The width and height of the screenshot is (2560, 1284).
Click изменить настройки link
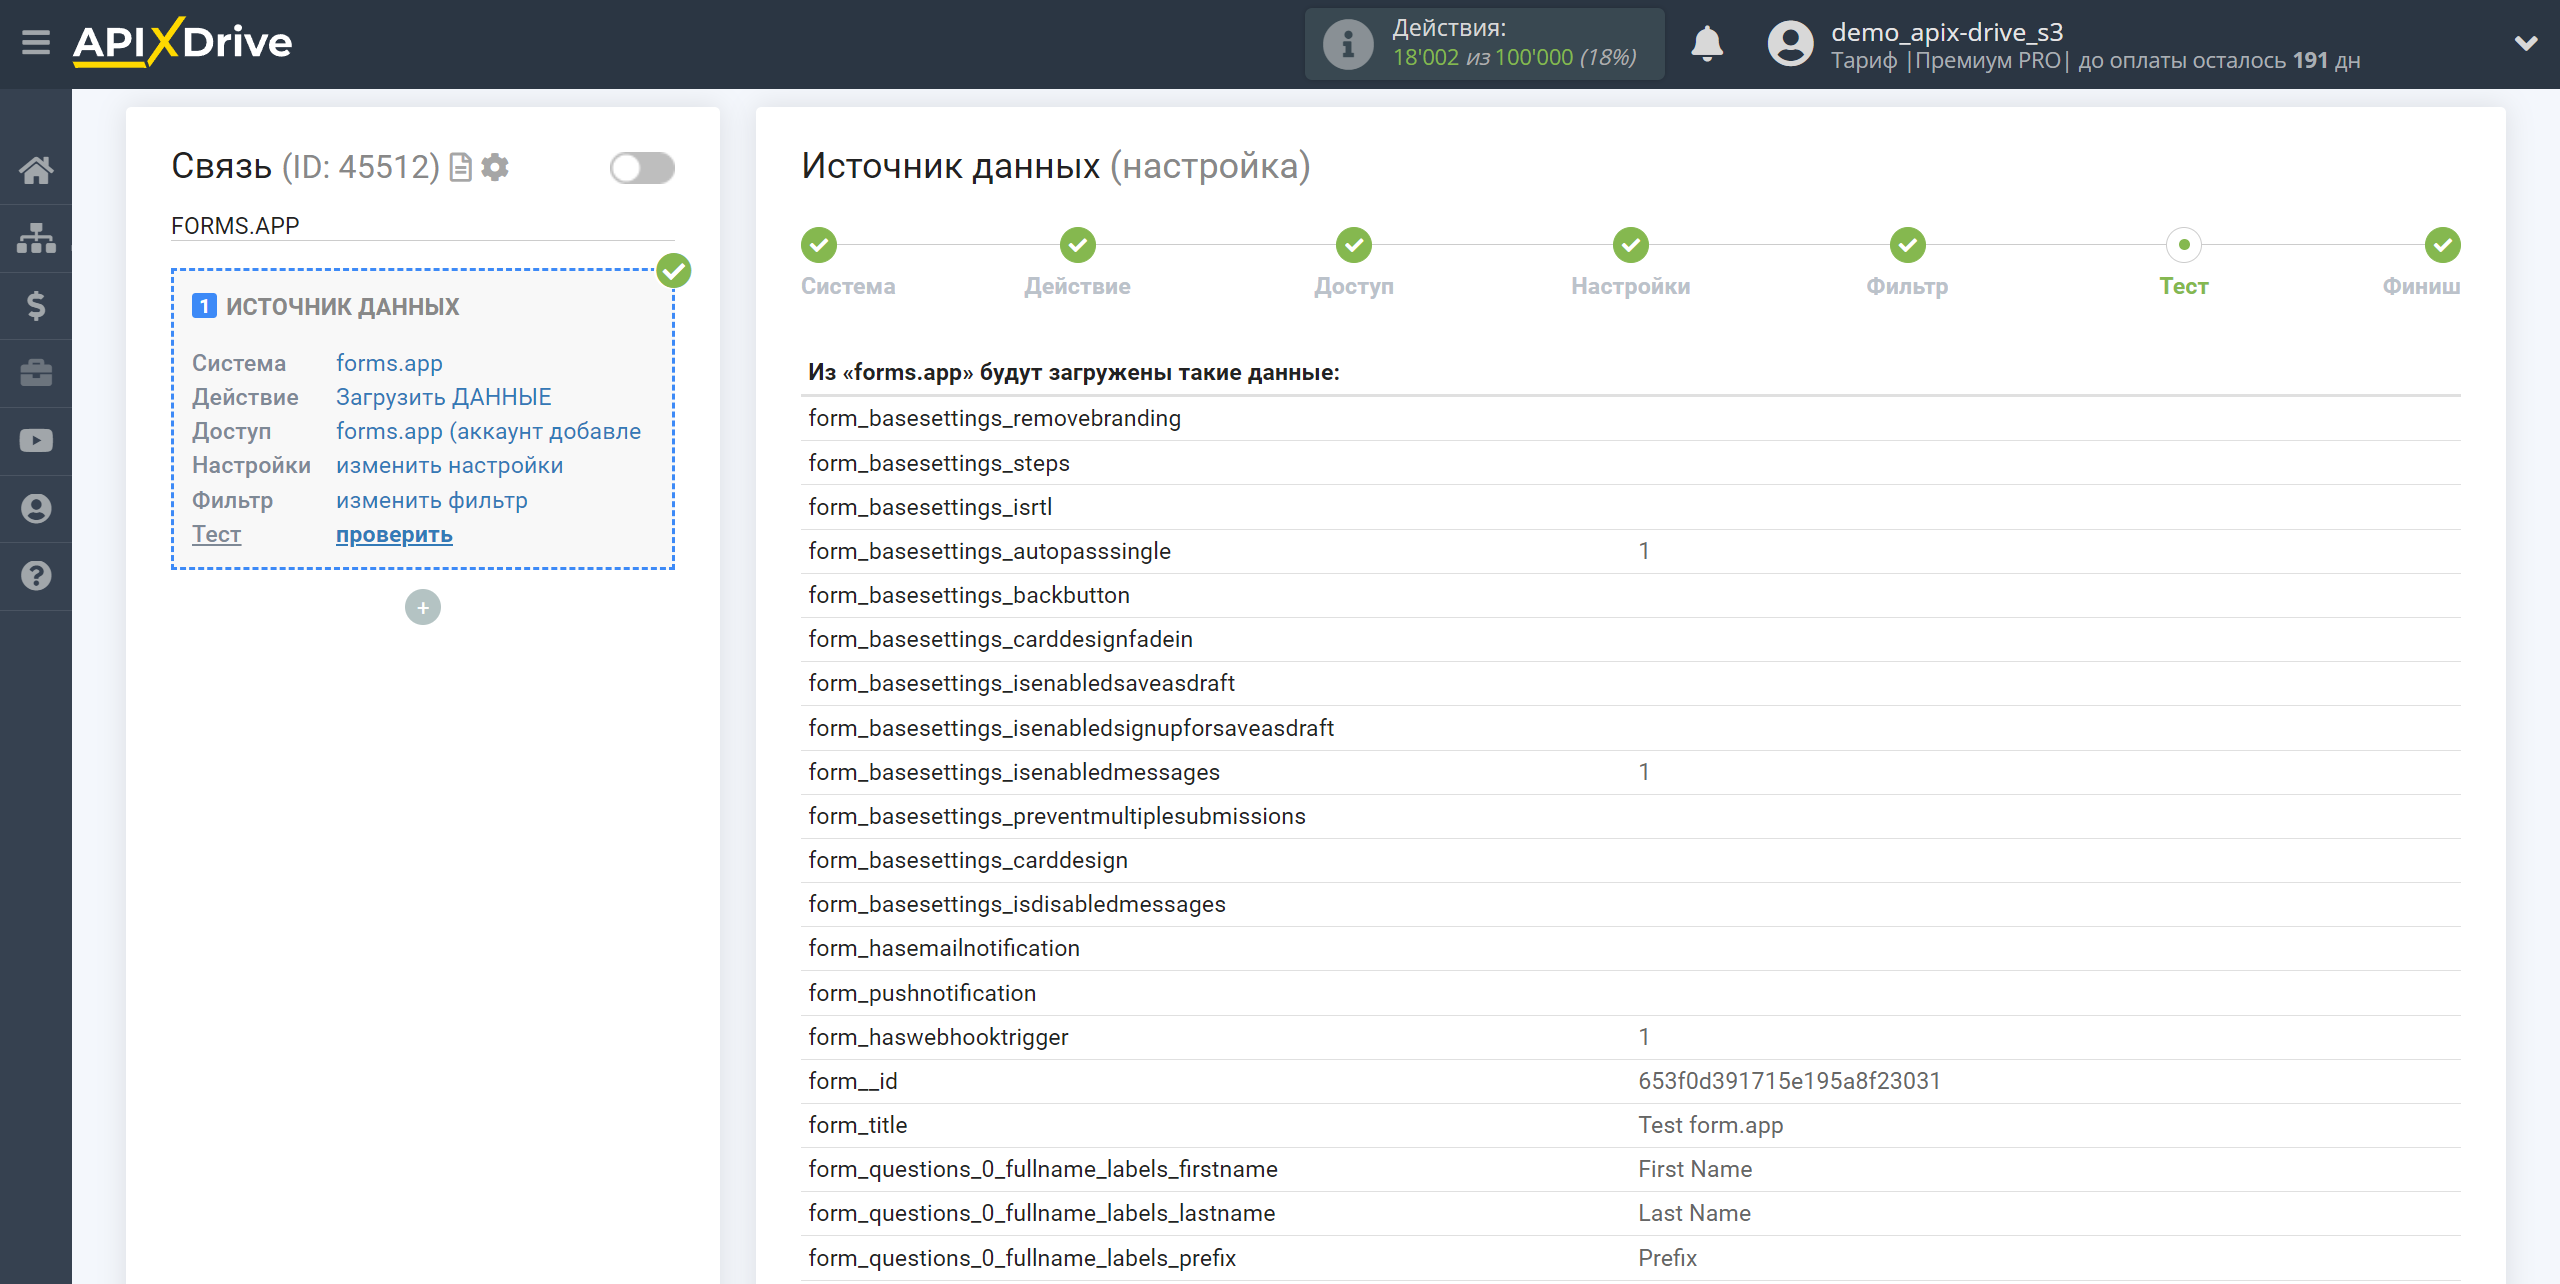tap(449, 465)
